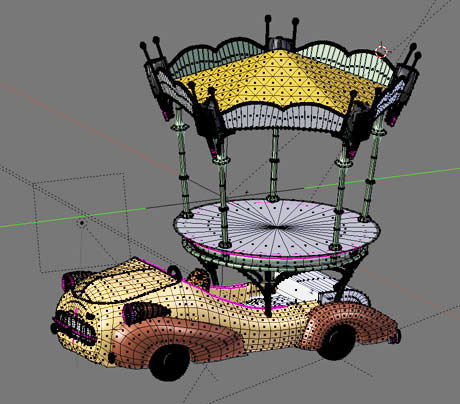460x404 pixels.
Task: Select the car's rear black wheel
Action: (337, 343)
